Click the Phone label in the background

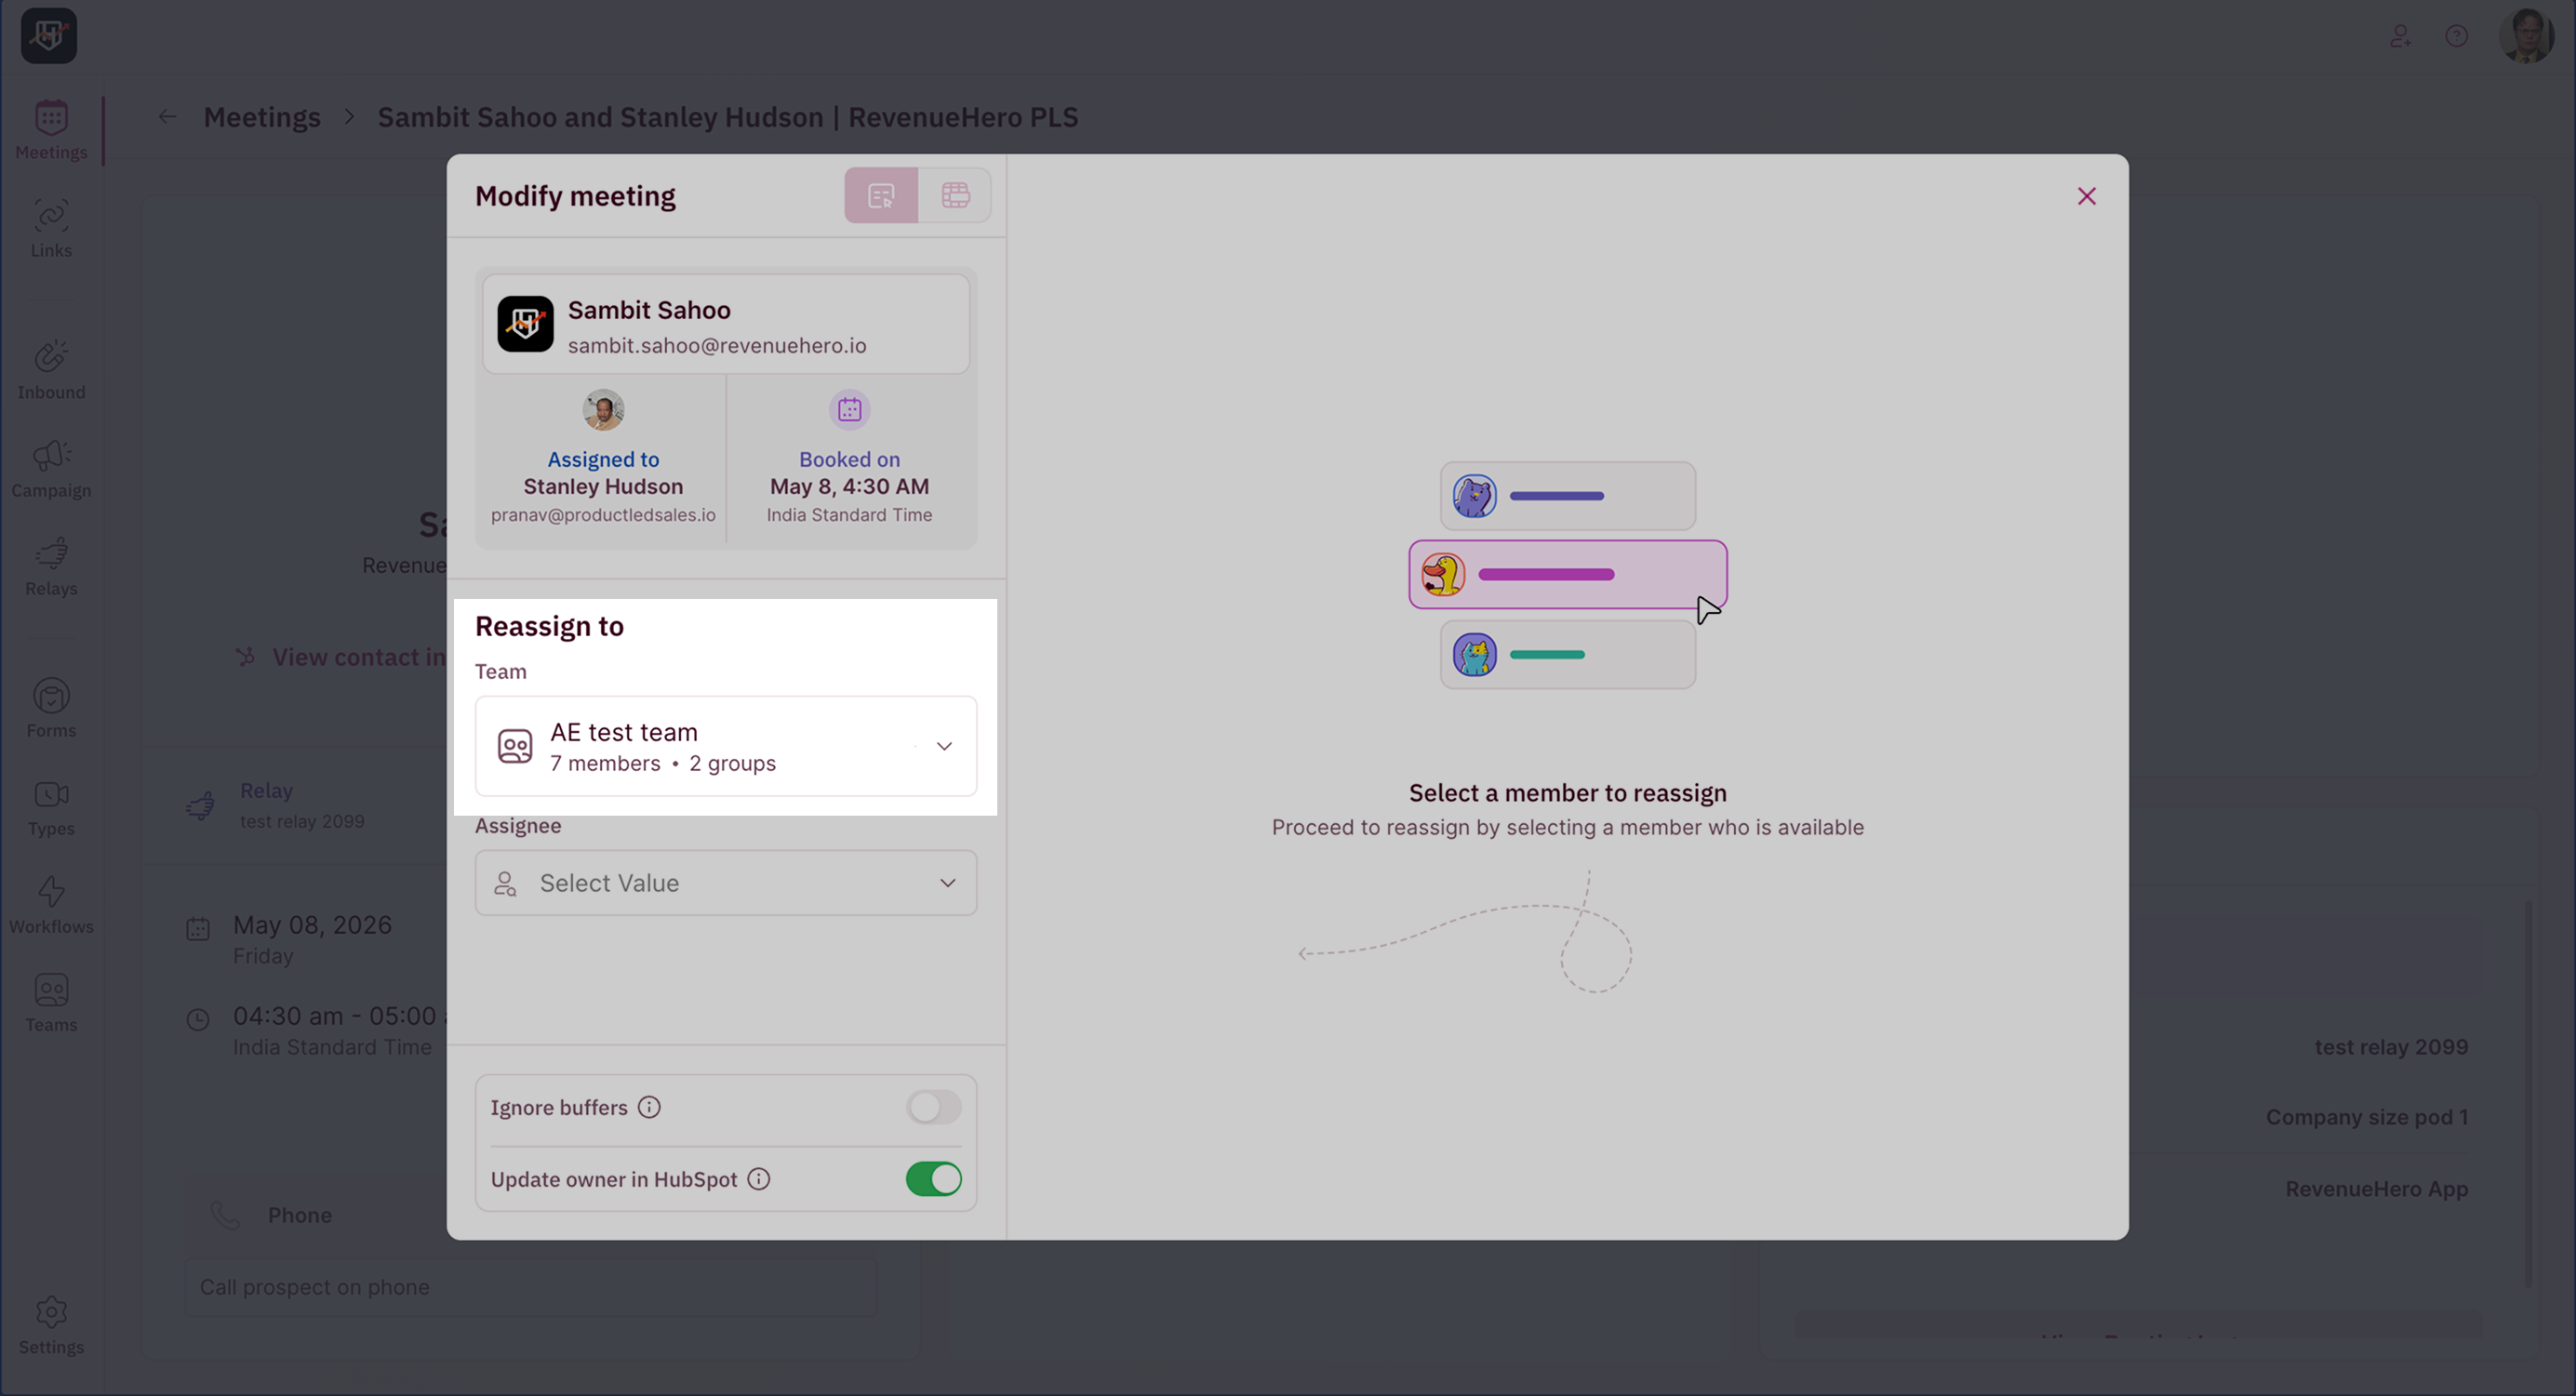pos(299,1215)
